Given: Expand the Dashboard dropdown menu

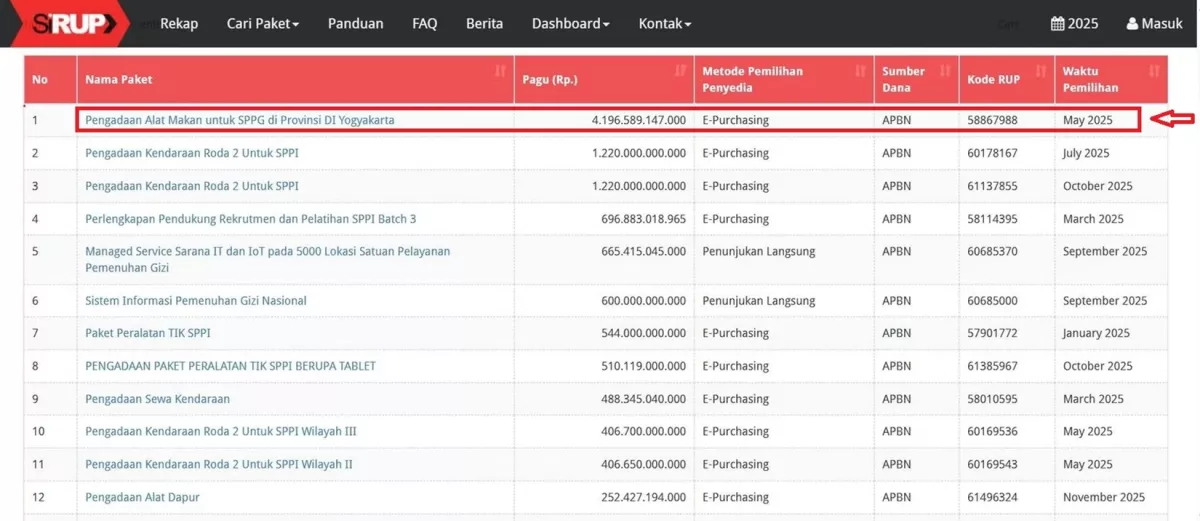Looking at the screenshot, I should click(x=570, y=23).
